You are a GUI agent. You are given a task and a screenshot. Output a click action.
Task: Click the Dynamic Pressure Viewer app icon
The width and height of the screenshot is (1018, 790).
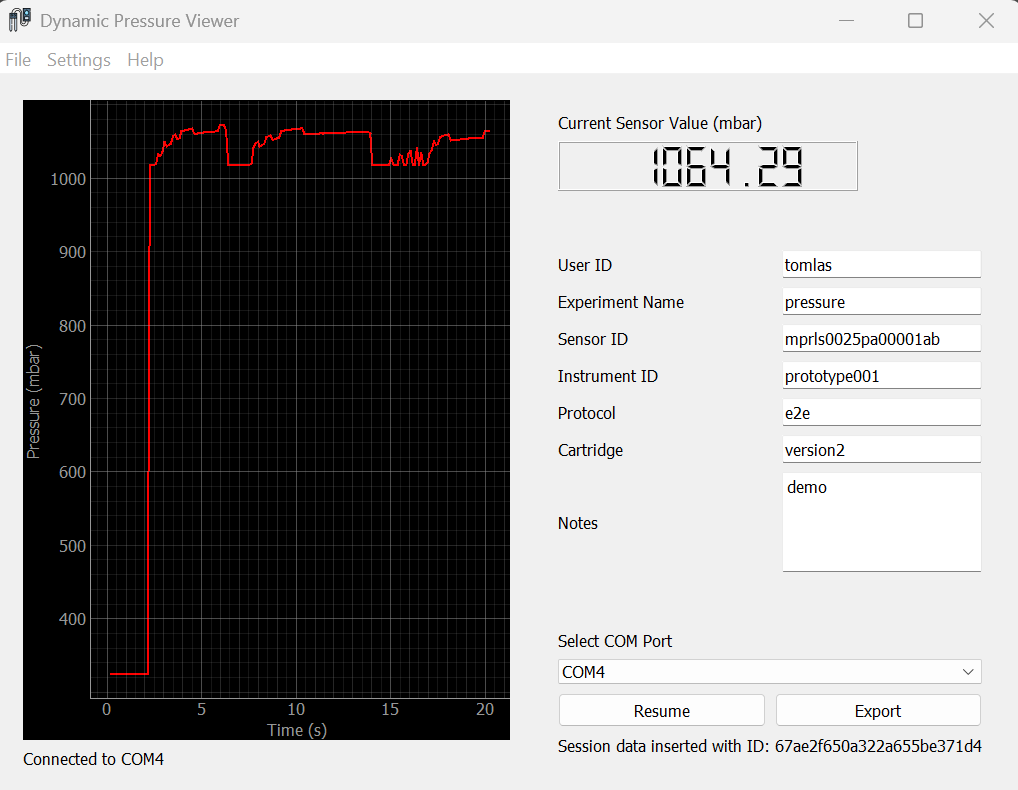click(x=18, y=19)
